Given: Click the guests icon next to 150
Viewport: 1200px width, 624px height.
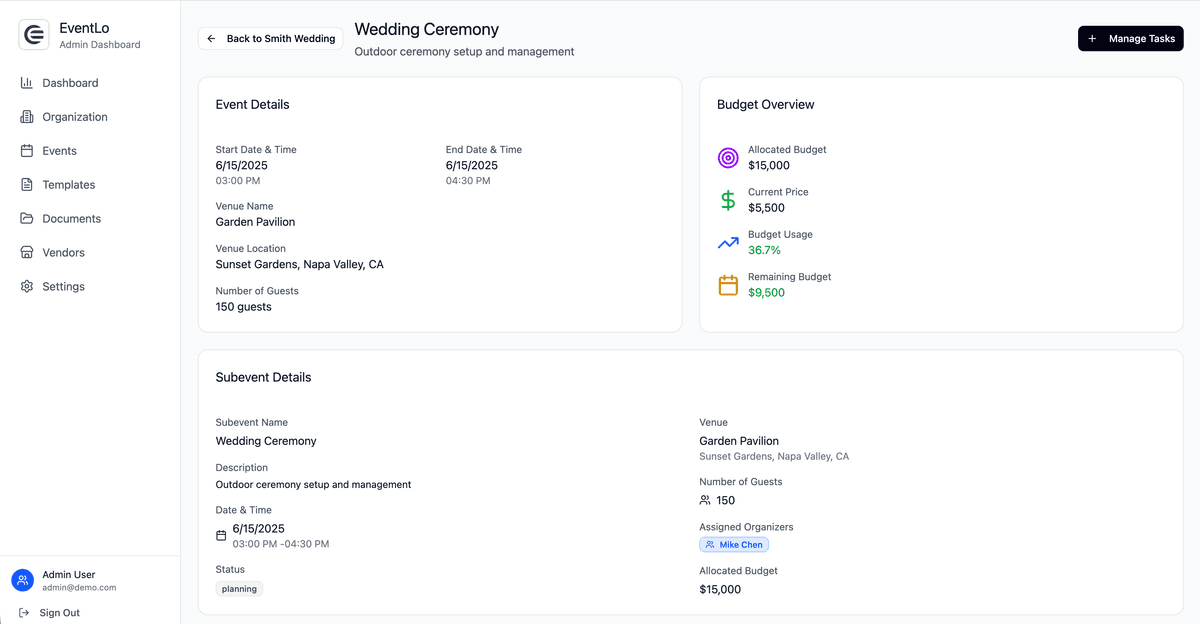Looking at the screenshot, I should coord(706,500).
